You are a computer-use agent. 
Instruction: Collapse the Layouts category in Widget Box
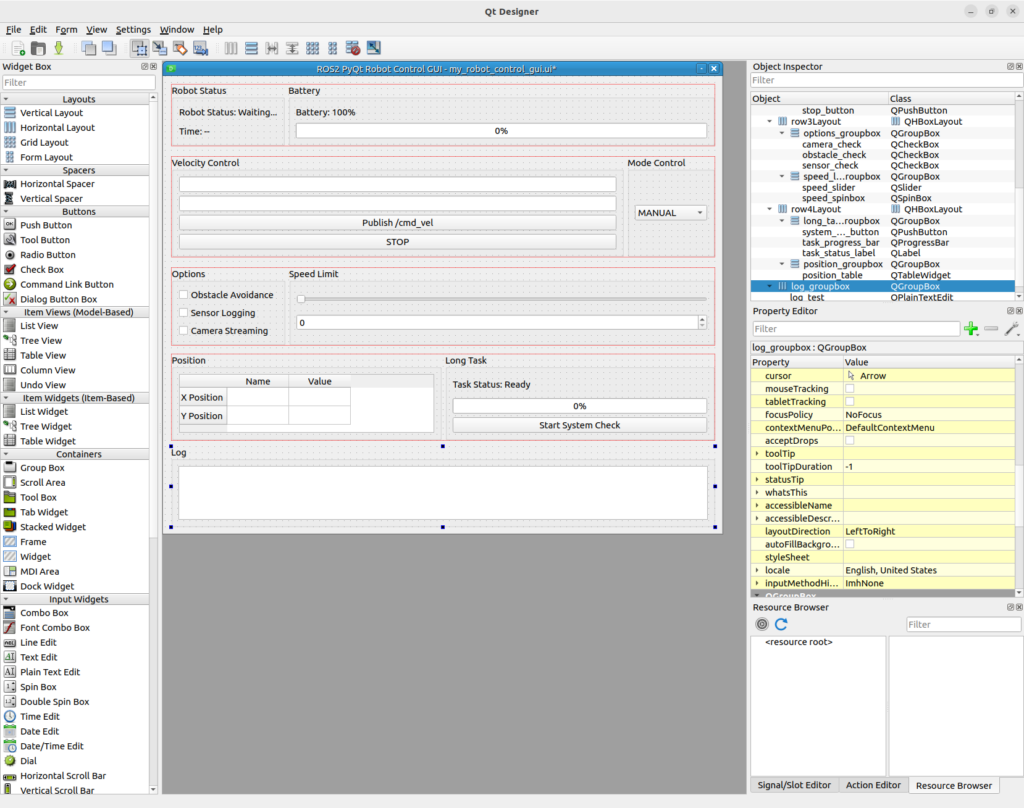6,99
